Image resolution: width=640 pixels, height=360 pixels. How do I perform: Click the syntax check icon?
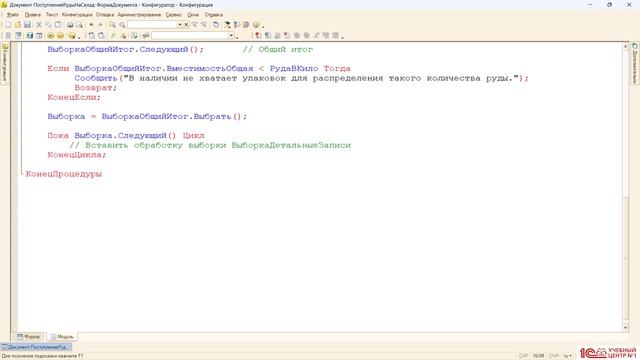click(x=134, y=36)
